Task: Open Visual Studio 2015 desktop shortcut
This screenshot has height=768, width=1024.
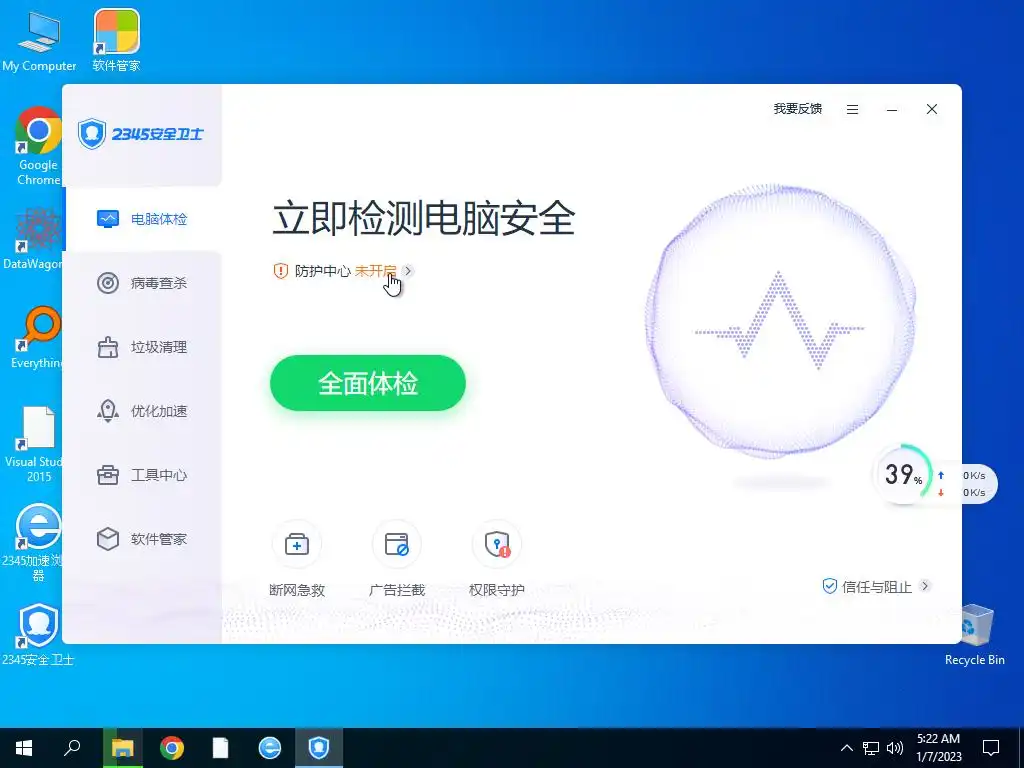Action: pyautogui.click(x=36, y=444)
